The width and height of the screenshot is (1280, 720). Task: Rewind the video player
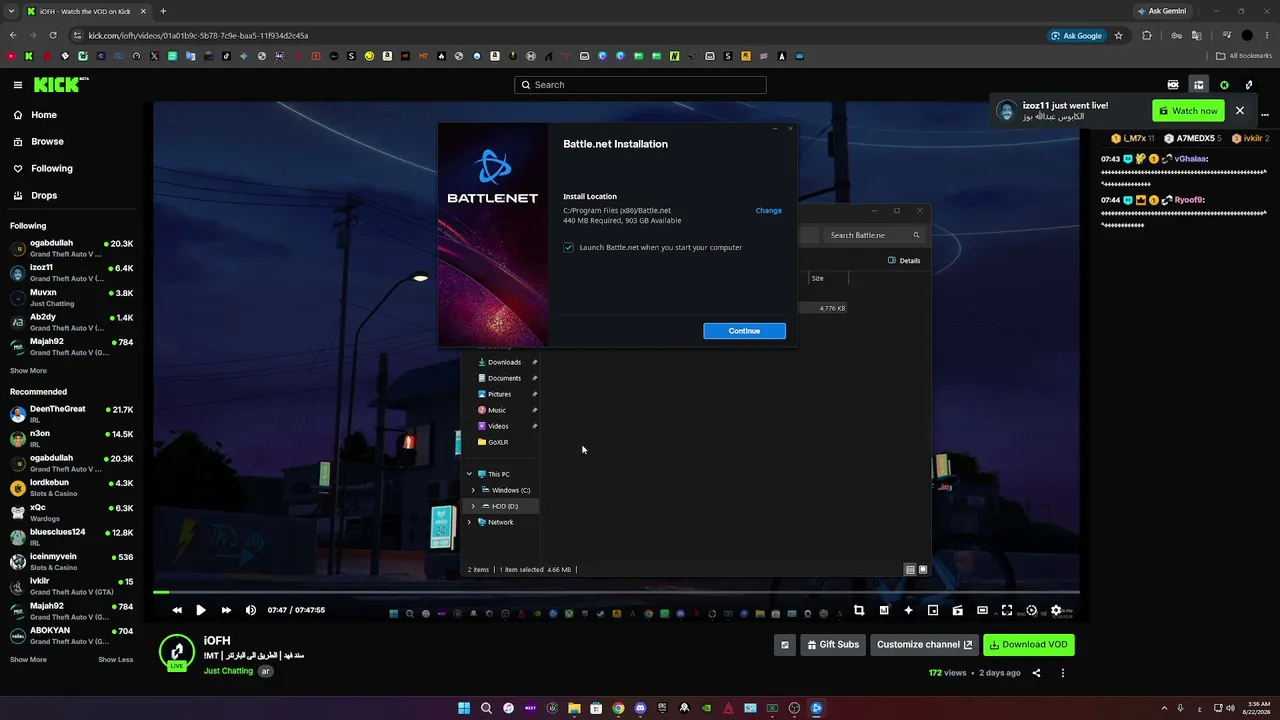pyautogui.click(x=177, y=610)
